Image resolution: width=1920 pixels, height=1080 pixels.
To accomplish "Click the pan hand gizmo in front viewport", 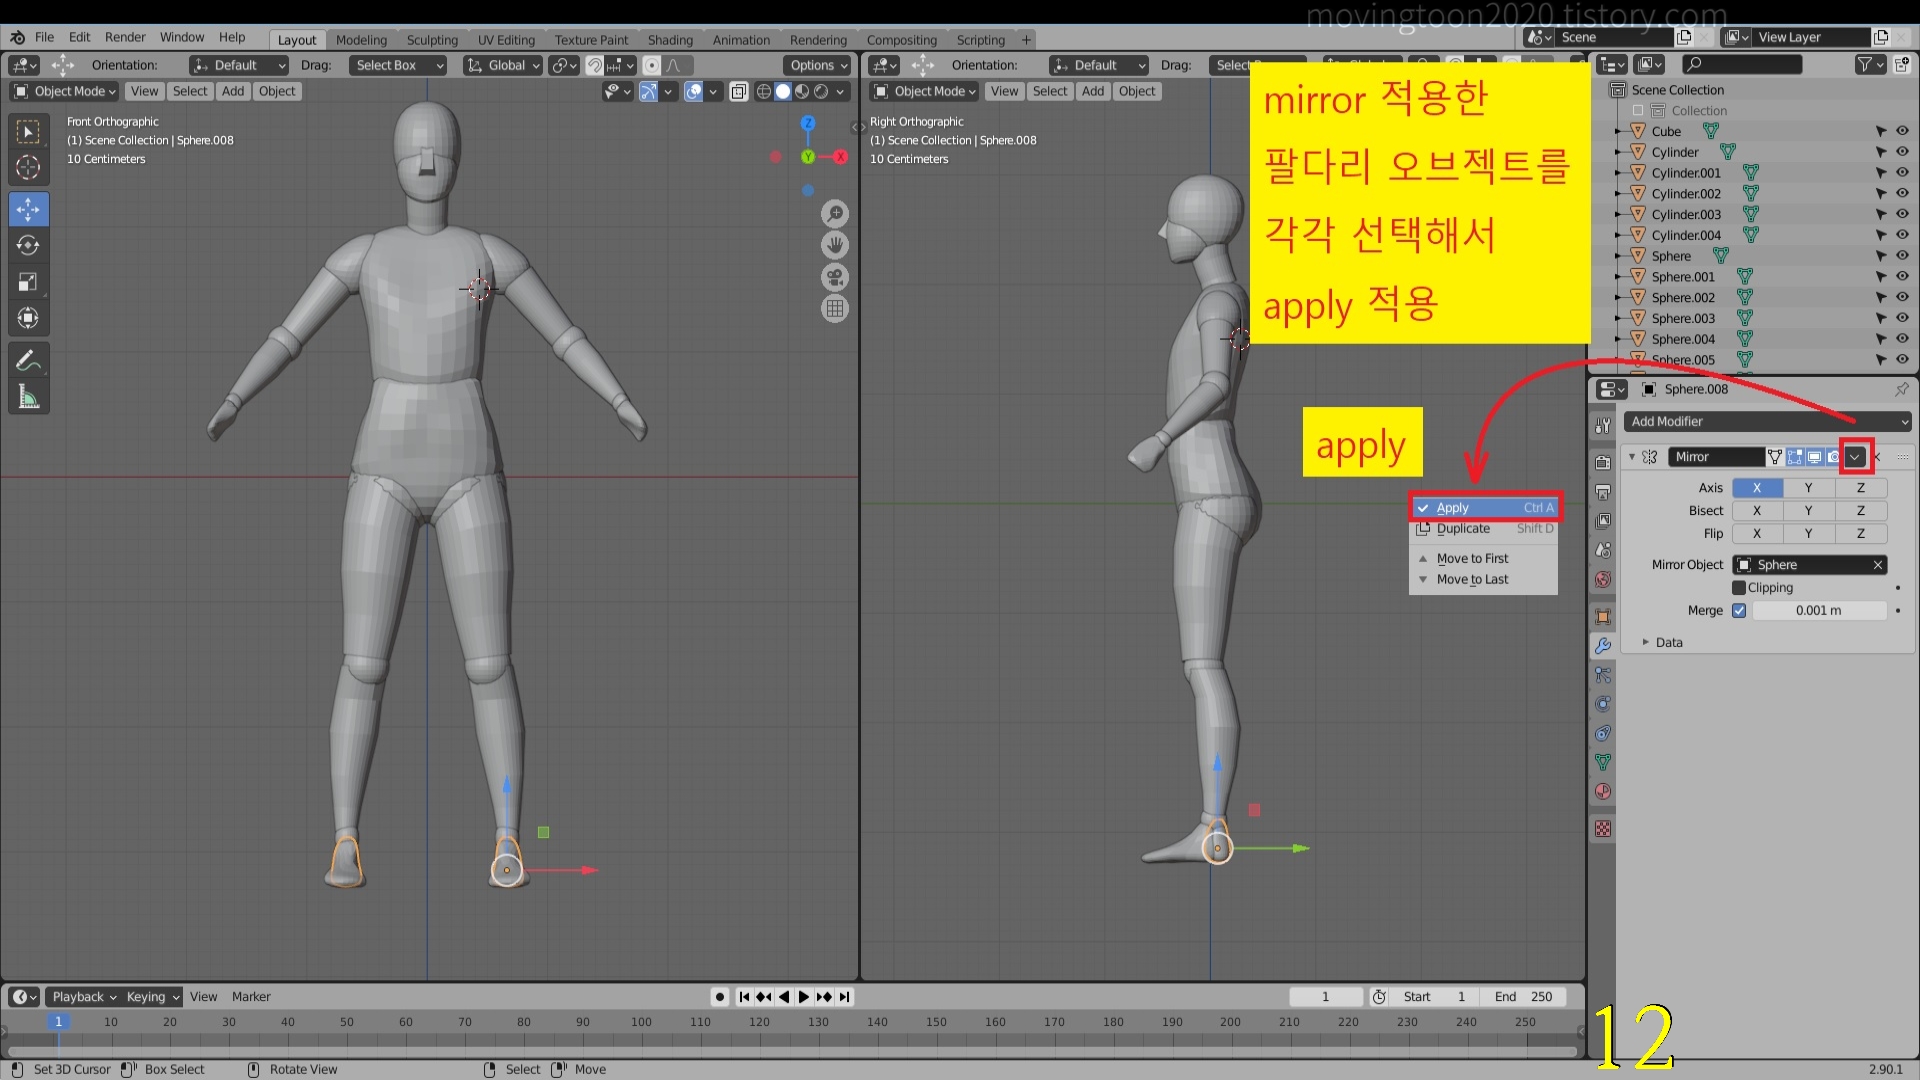I will tap(835, 245).
